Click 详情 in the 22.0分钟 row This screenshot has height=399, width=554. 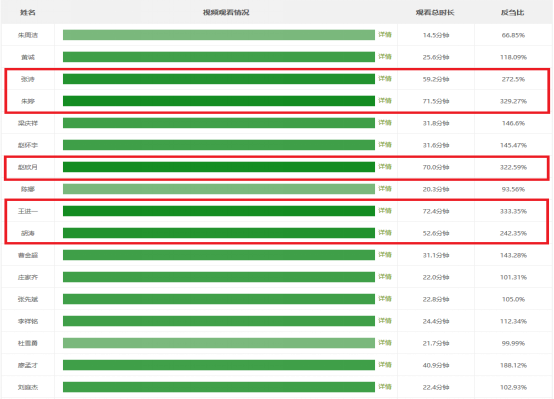[385, 277]
